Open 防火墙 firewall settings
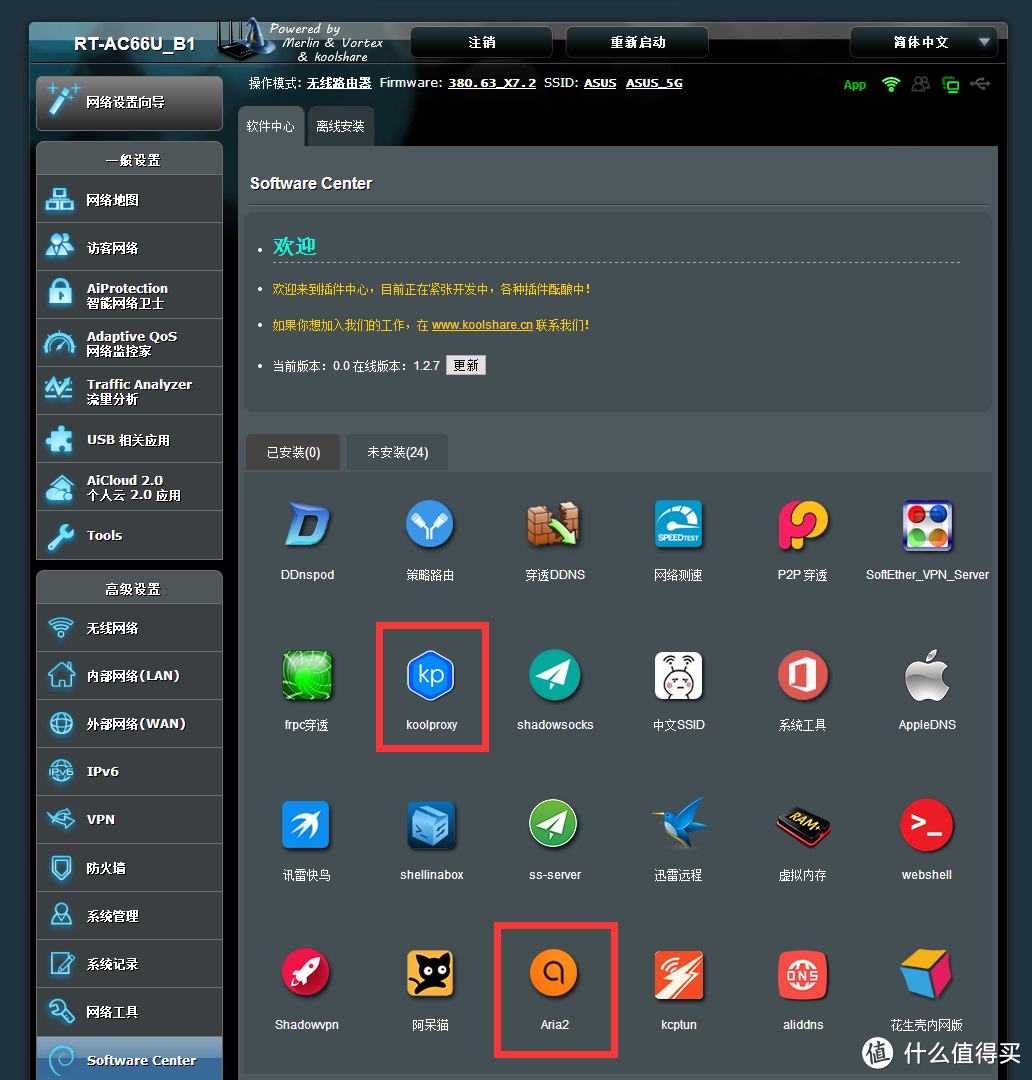Viewport: 1032px width, 1080px height. tap(130, 868)
